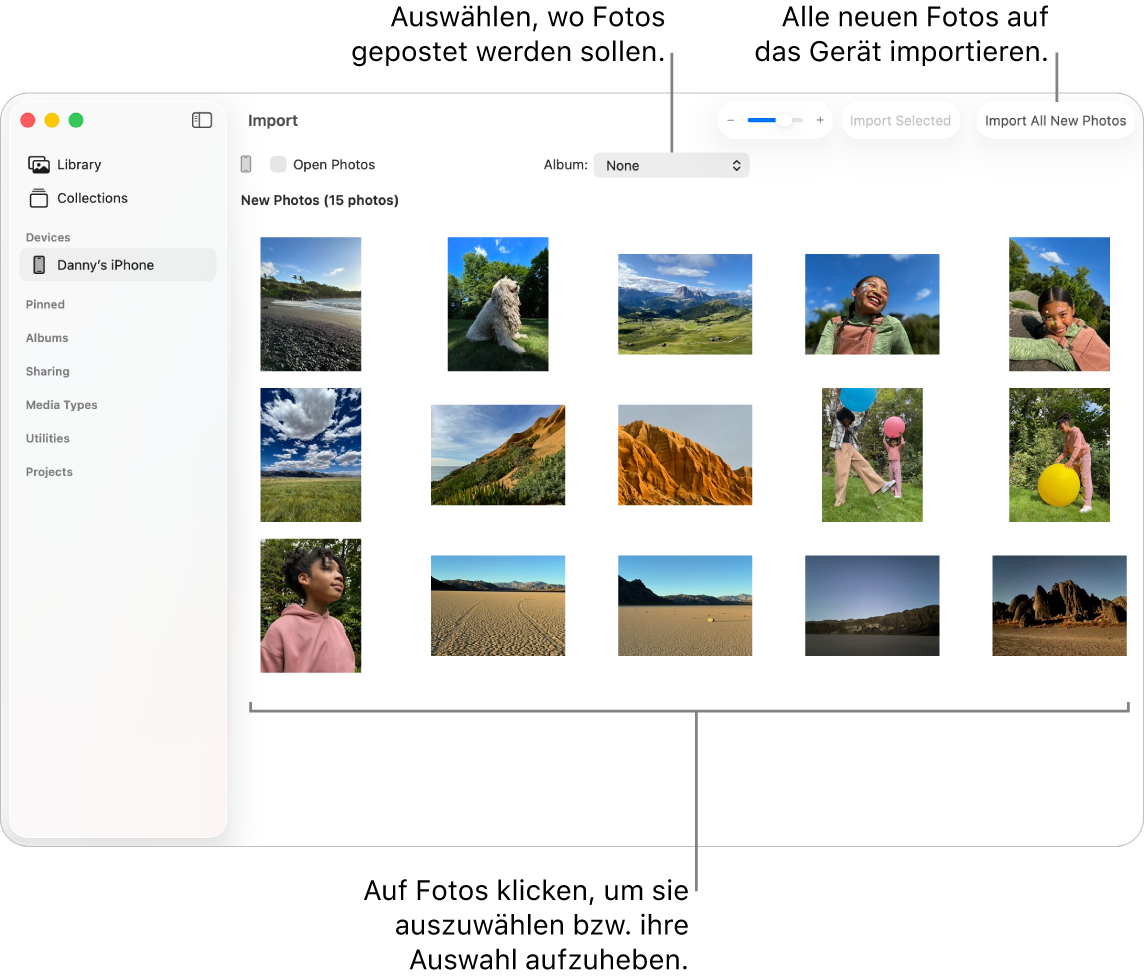
Task: Click the Import Selected button
Action: (x=899, y=120)
